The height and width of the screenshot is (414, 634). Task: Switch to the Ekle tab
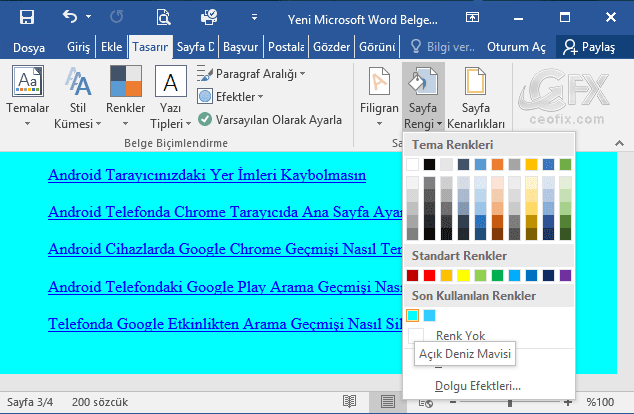click(x=111, y=47)
